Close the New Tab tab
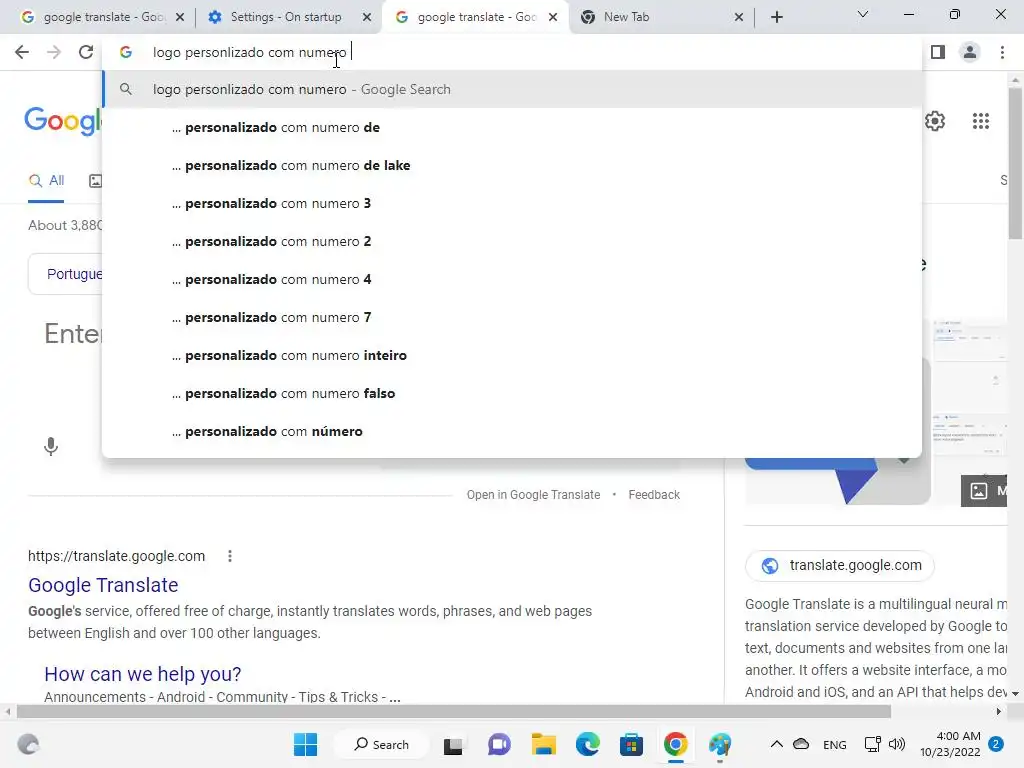 point(739,17)
